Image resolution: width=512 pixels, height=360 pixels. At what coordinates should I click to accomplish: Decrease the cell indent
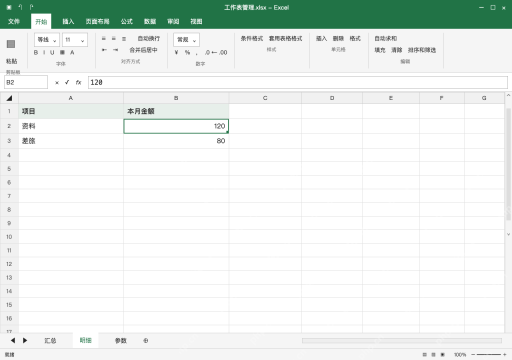click(104, 50)
